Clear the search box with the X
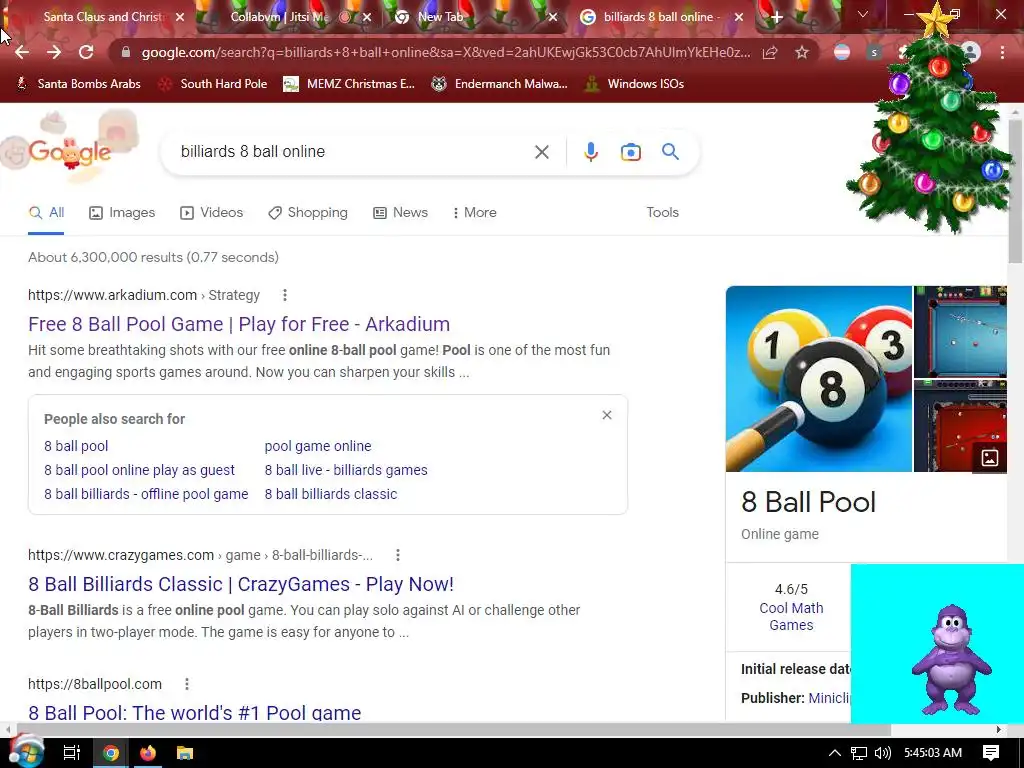 [541, 152]
